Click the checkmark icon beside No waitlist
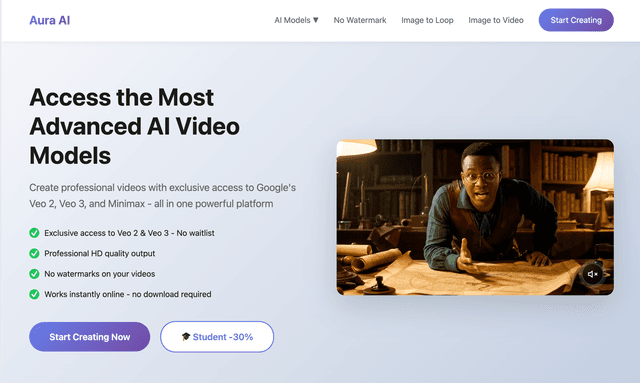640x383 pixels. (x=34, y=233)
